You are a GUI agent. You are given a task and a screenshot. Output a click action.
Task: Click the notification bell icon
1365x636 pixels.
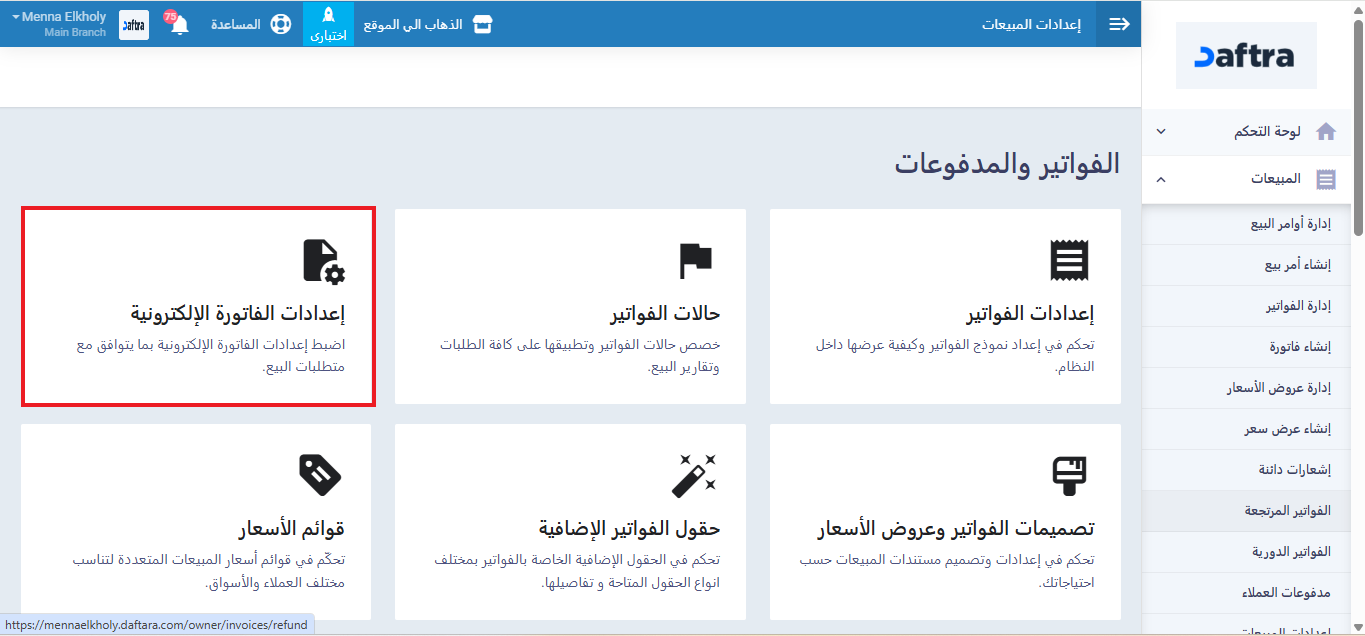(x=179, y=25)
